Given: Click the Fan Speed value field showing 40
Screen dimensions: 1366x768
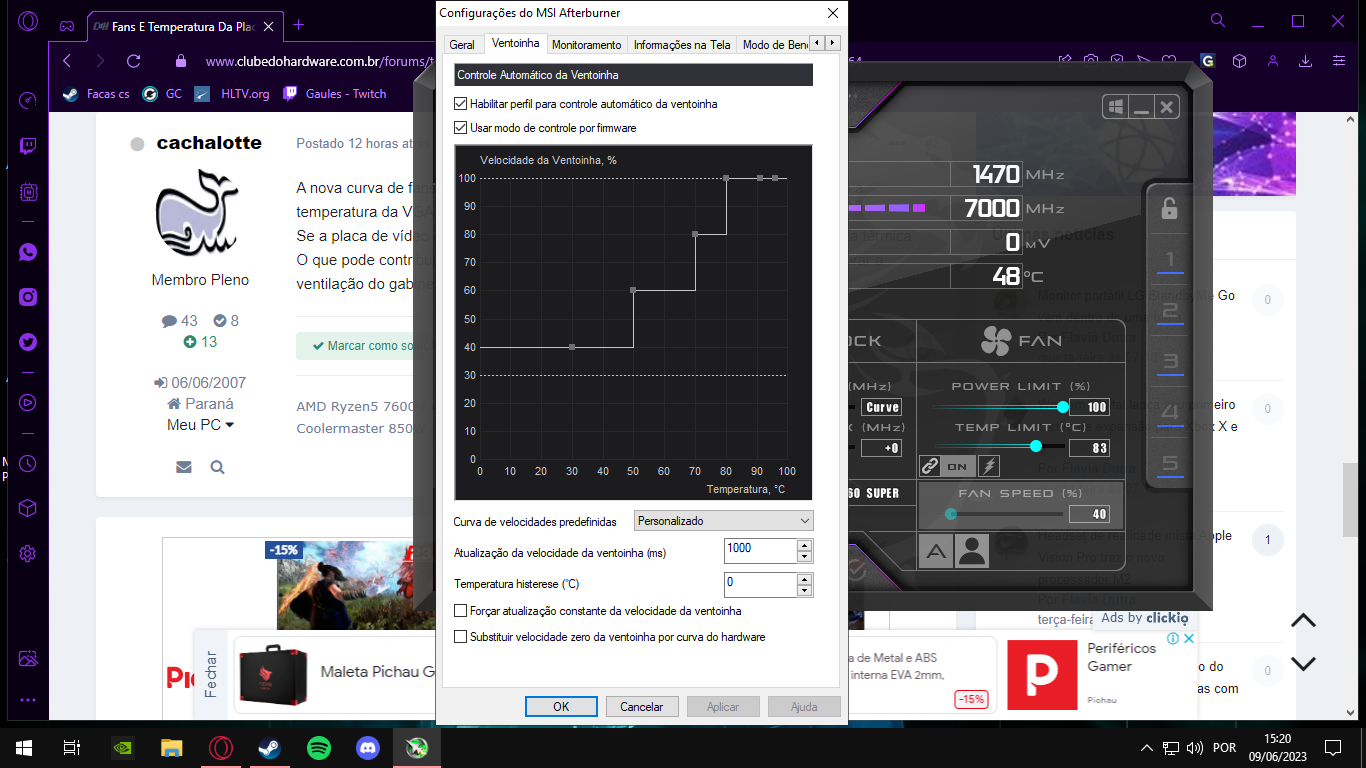Looking at the screenshot, I should coord(1089,514).
